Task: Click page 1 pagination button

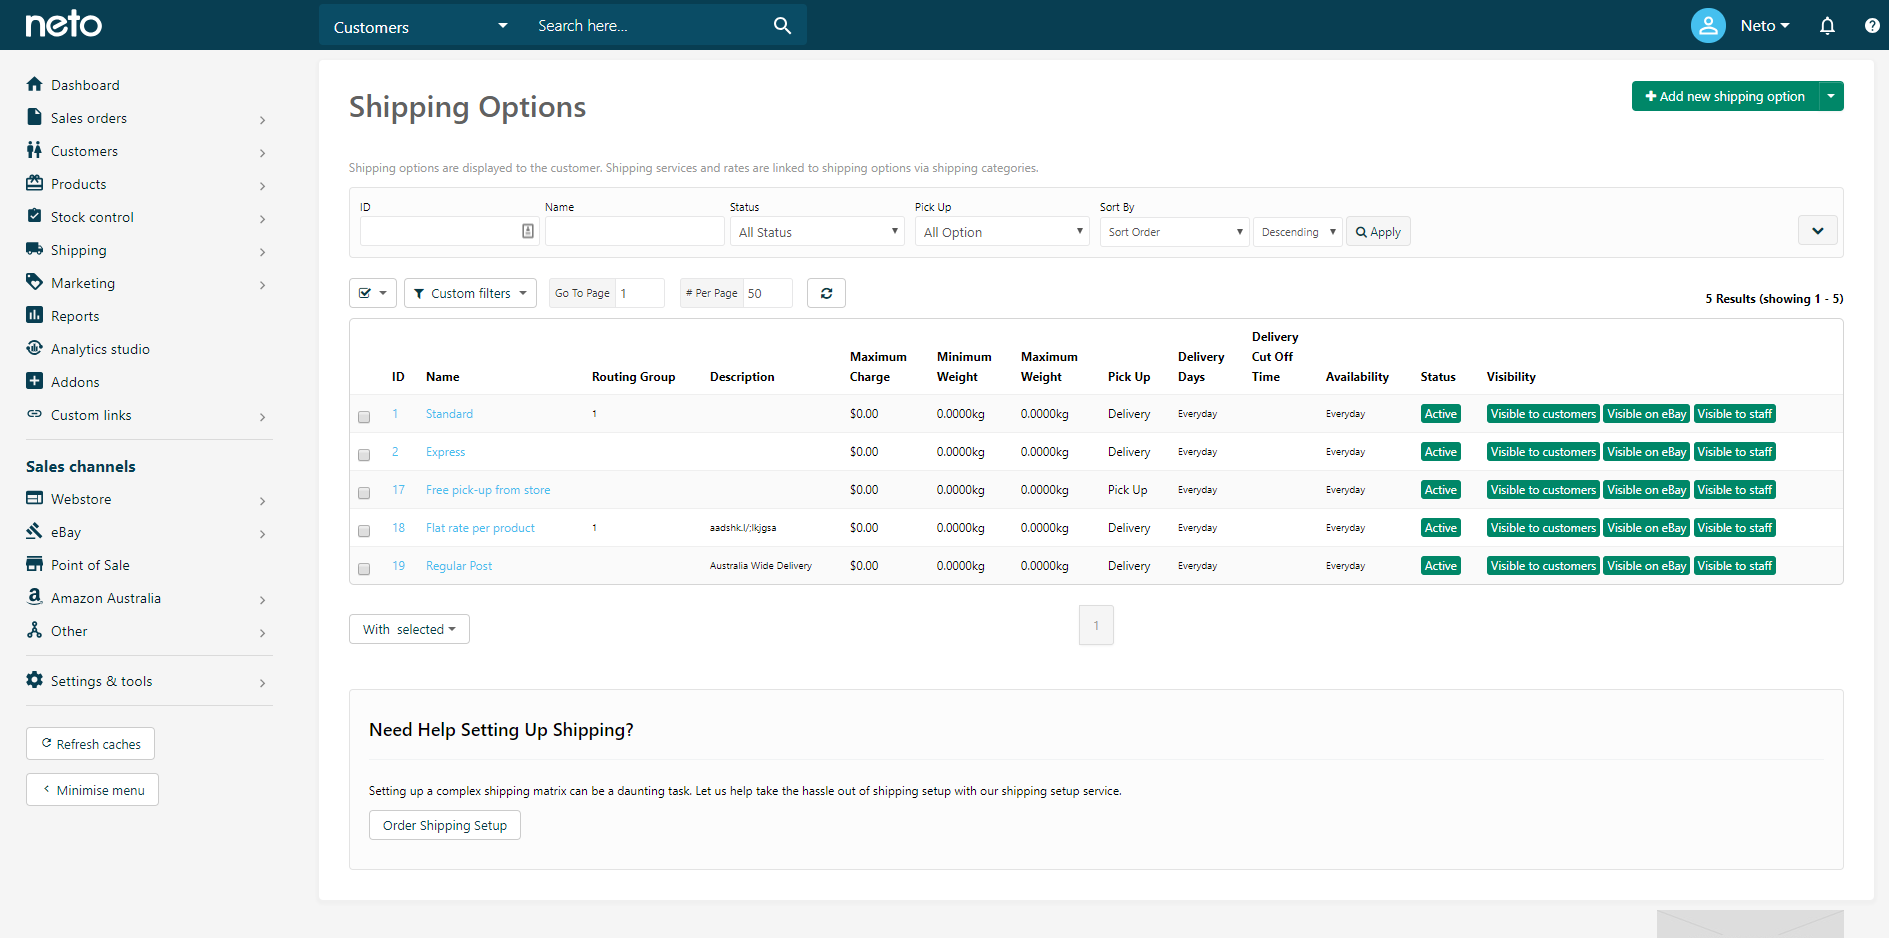Action: 1096,625
